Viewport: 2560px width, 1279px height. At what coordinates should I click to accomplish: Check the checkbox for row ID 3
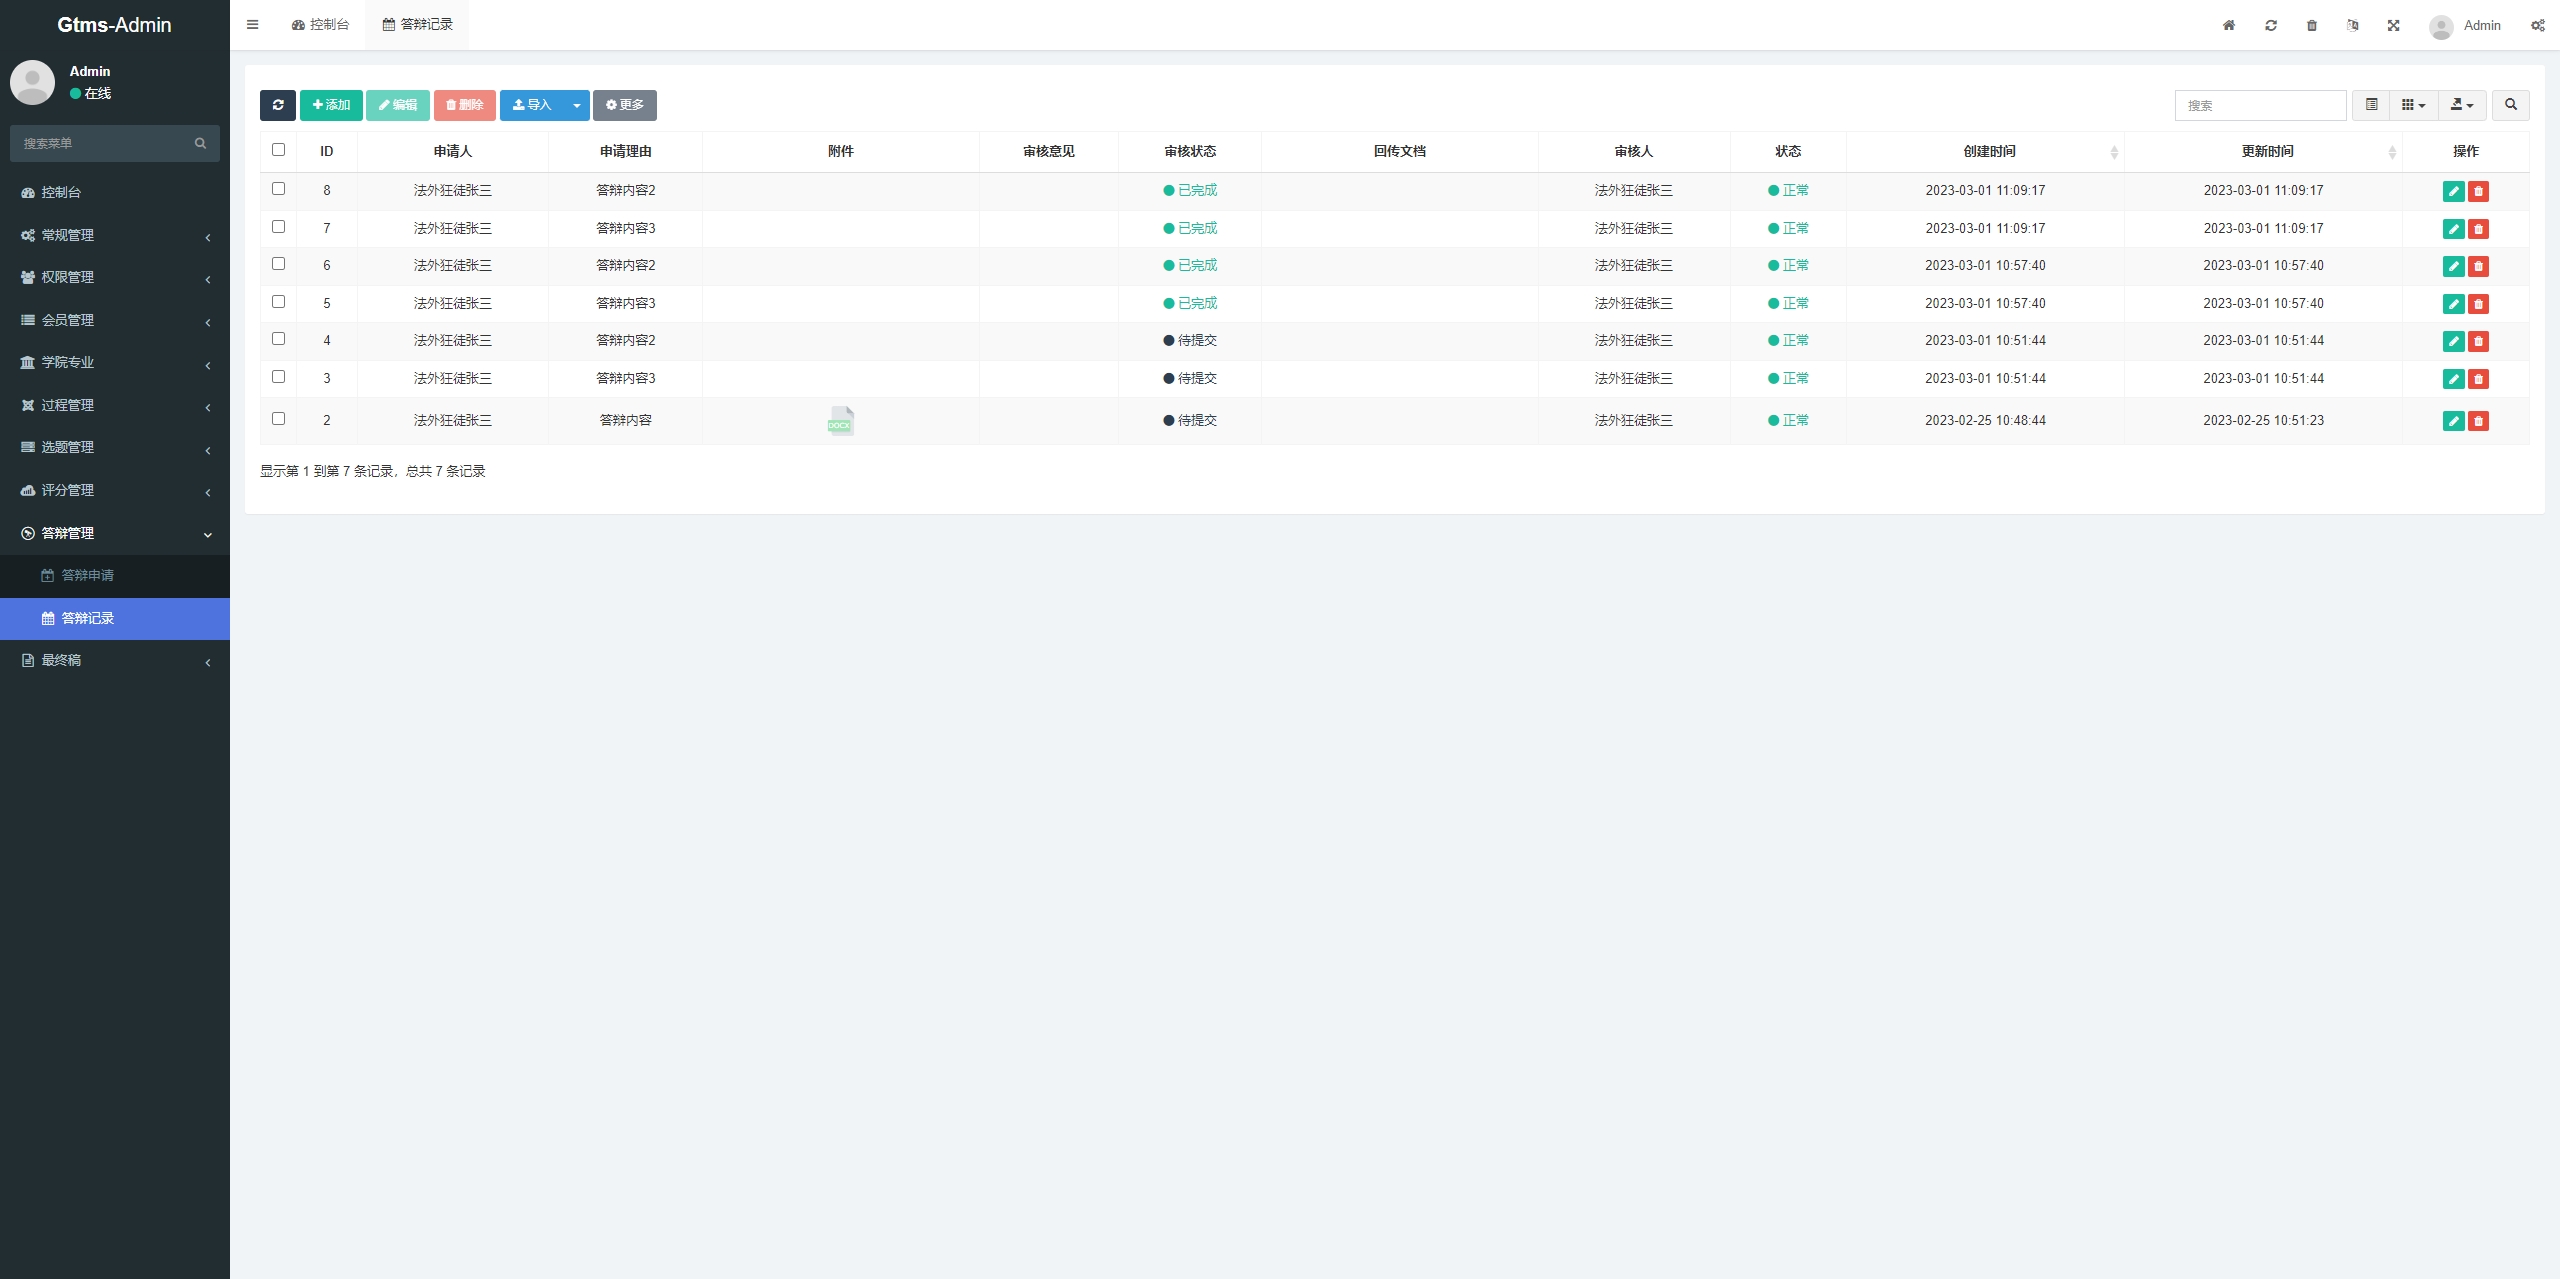tap(278, 377)
